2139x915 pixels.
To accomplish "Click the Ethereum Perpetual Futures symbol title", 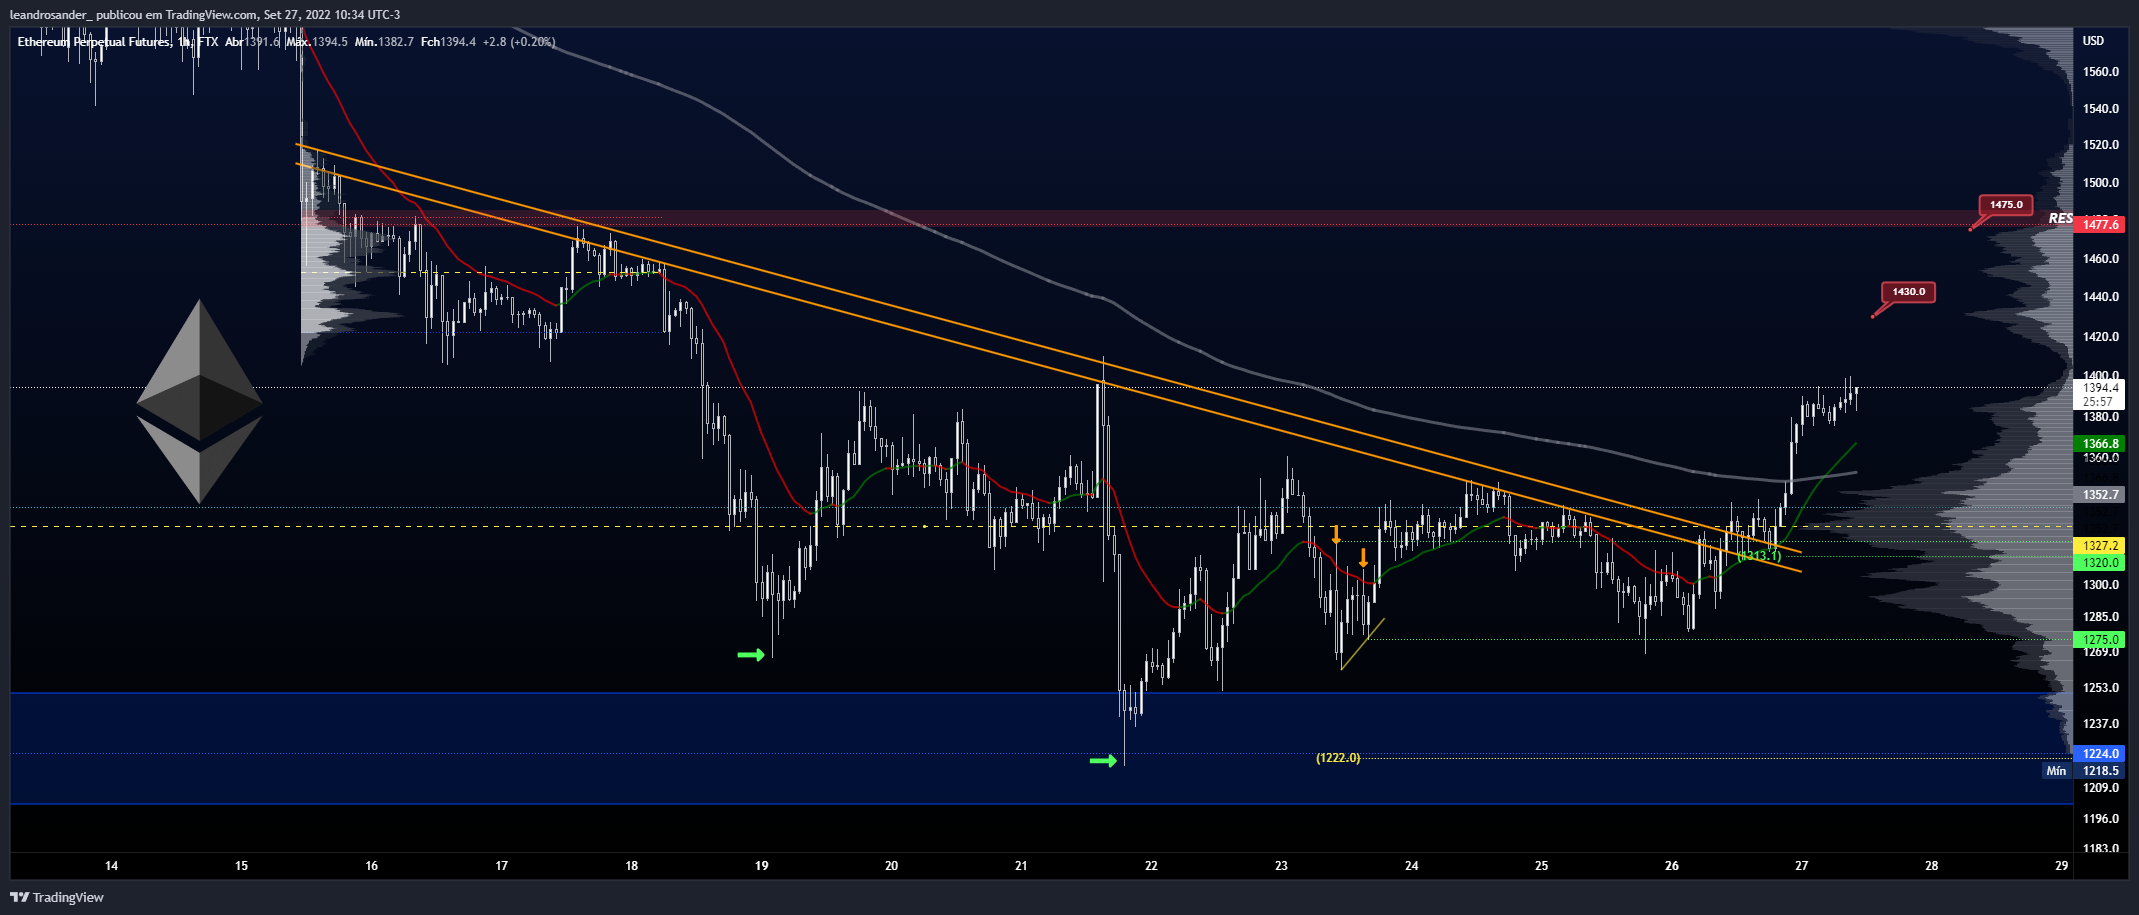I will tap(93, 42).
